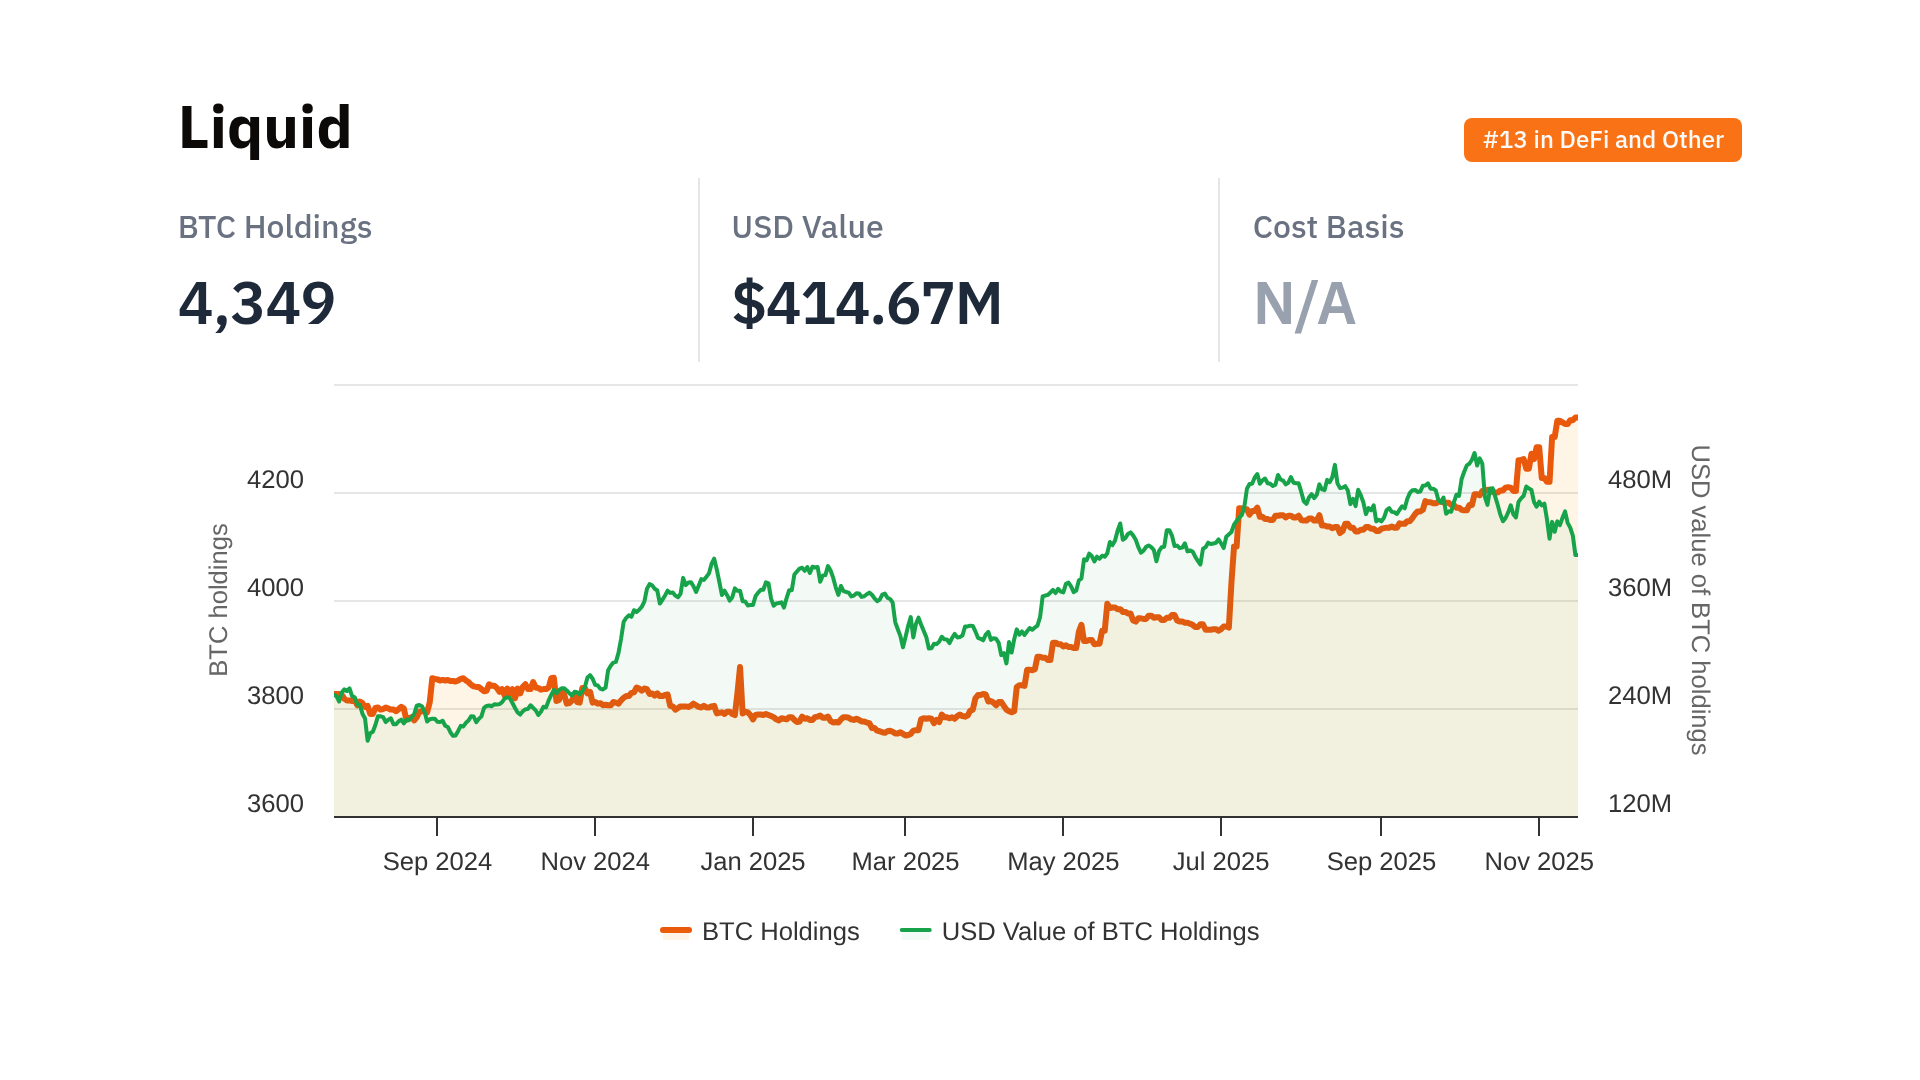Click the Sep 2025 axis label
The width and height of the screenshot is (1920, 1080).
point(1381,861)
